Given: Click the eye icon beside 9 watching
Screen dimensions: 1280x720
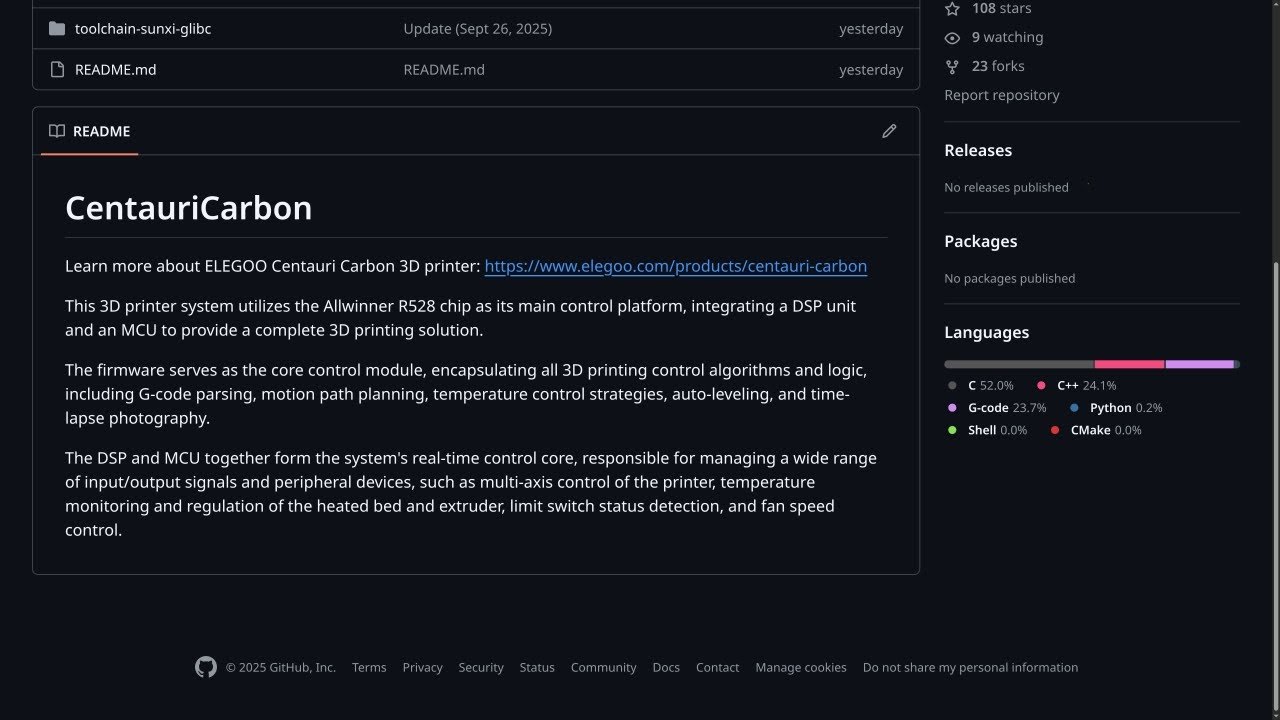Looking at the screenshot, I should pyautogui.click(x=952, y=37).
